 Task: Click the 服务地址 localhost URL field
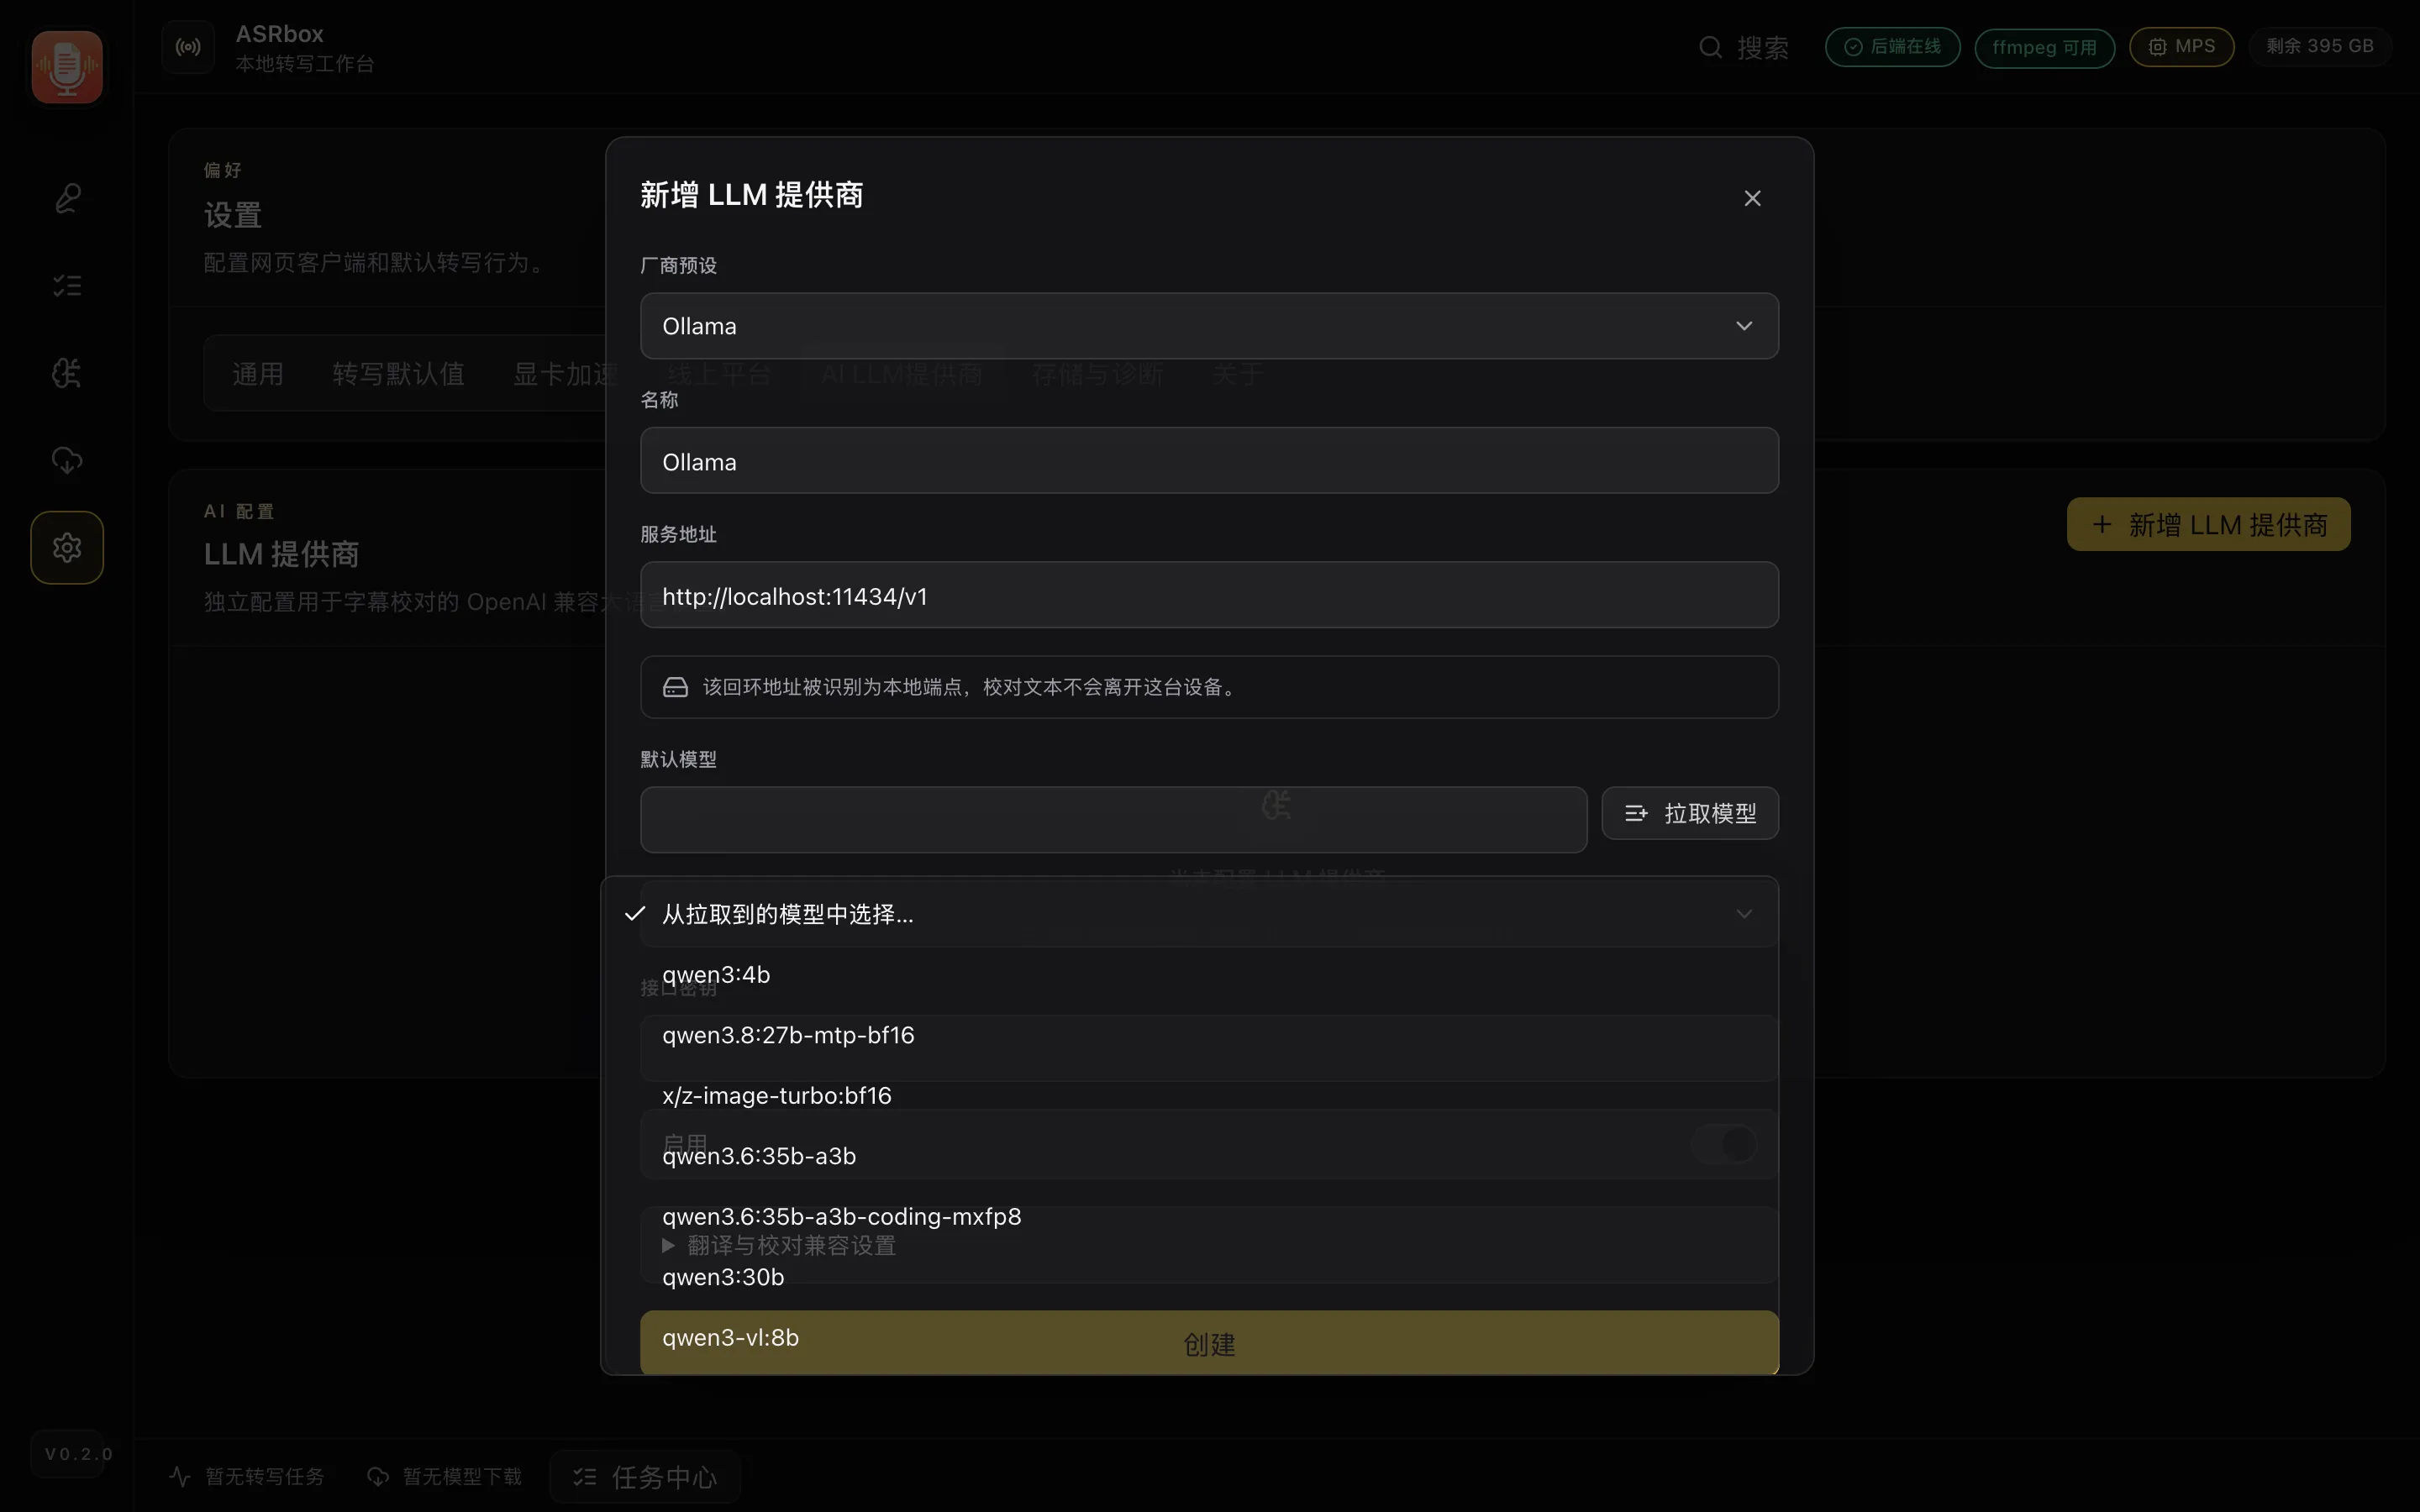tap(1209, 595)
